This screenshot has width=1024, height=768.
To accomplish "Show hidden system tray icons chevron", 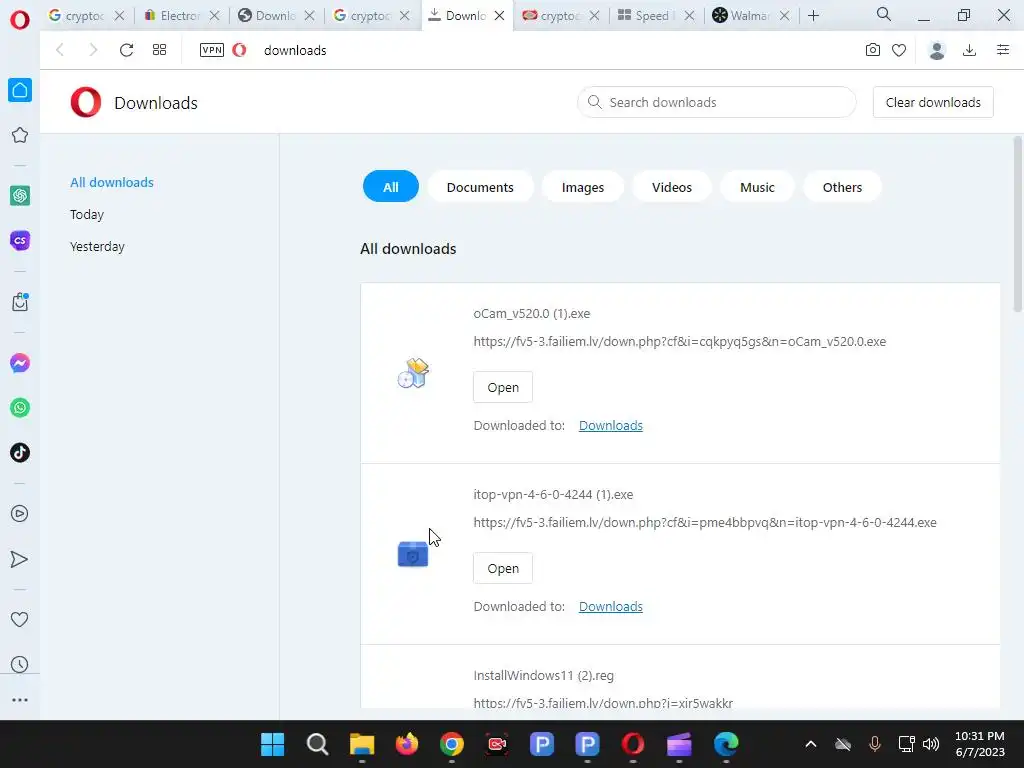I will (810, 744).
